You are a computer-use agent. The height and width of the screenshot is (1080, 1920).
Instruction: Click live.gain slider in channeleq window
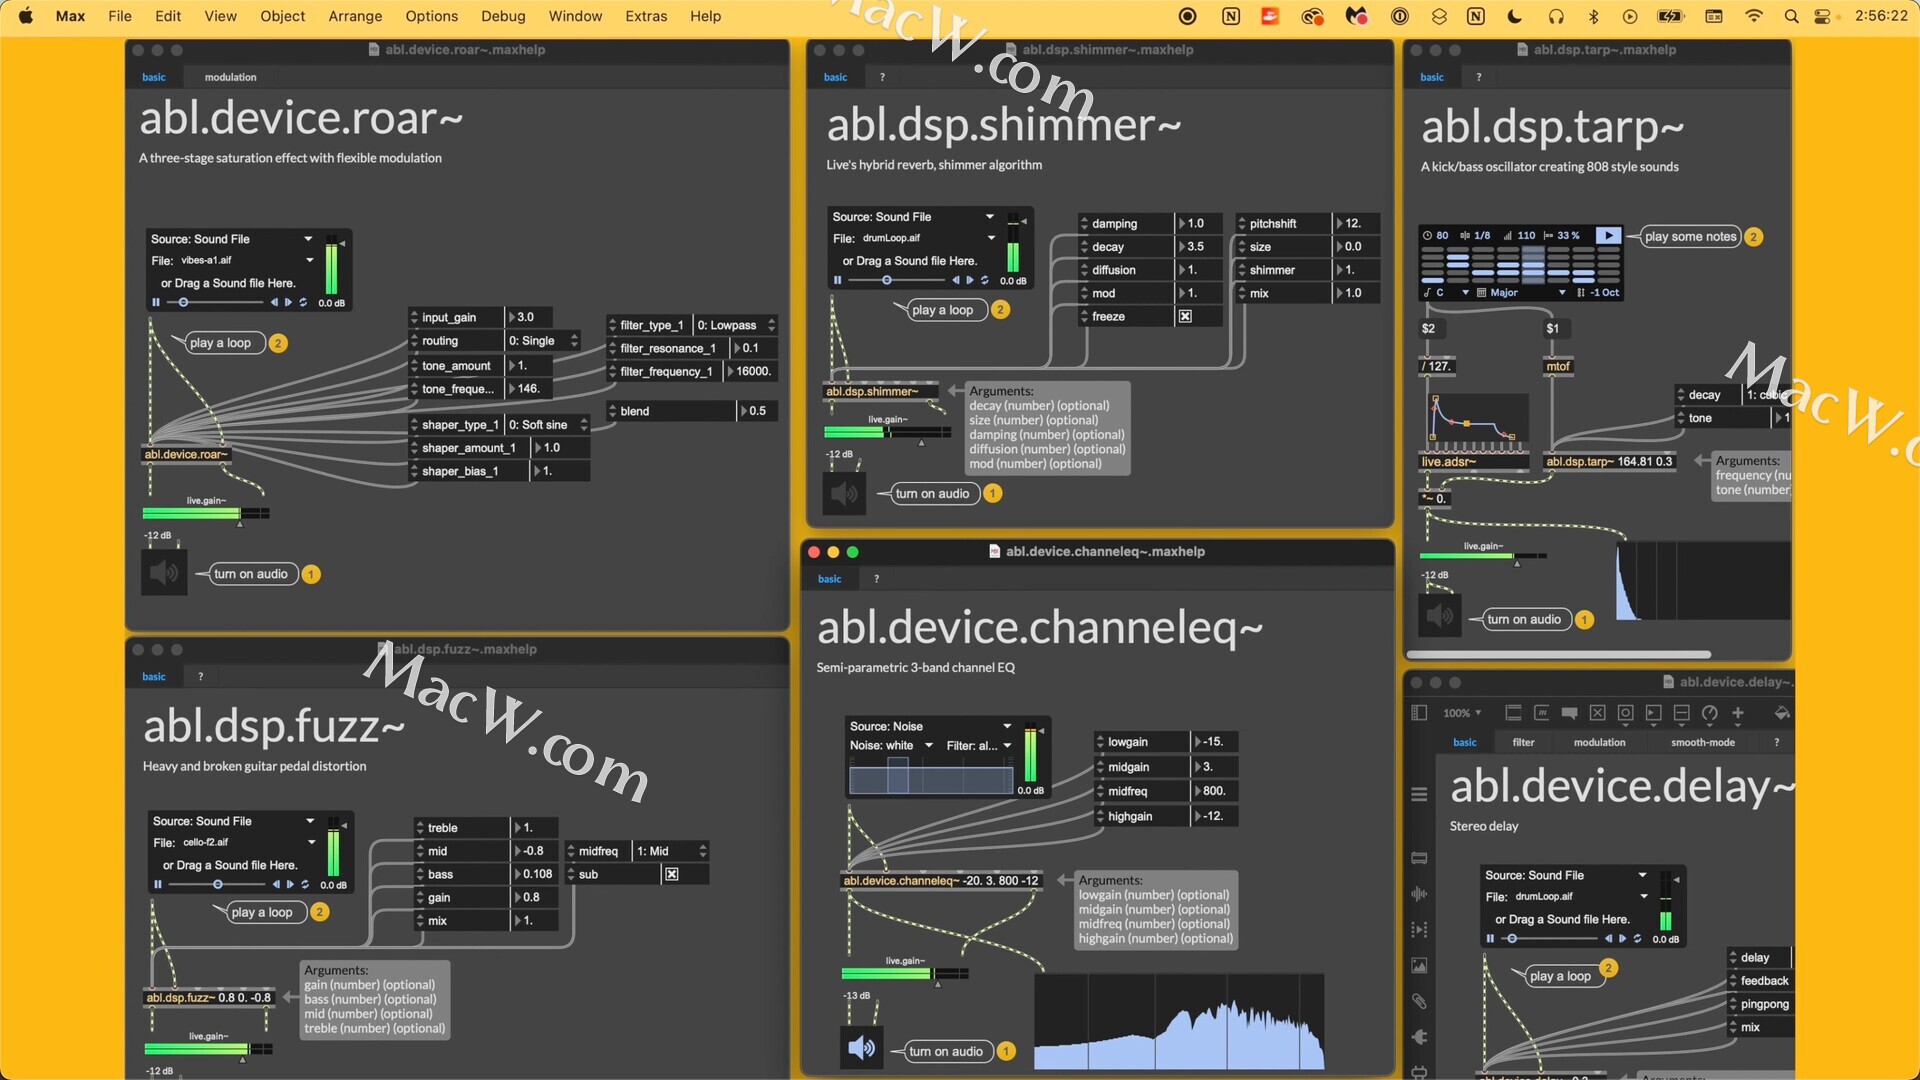click(x=904, y=973)
